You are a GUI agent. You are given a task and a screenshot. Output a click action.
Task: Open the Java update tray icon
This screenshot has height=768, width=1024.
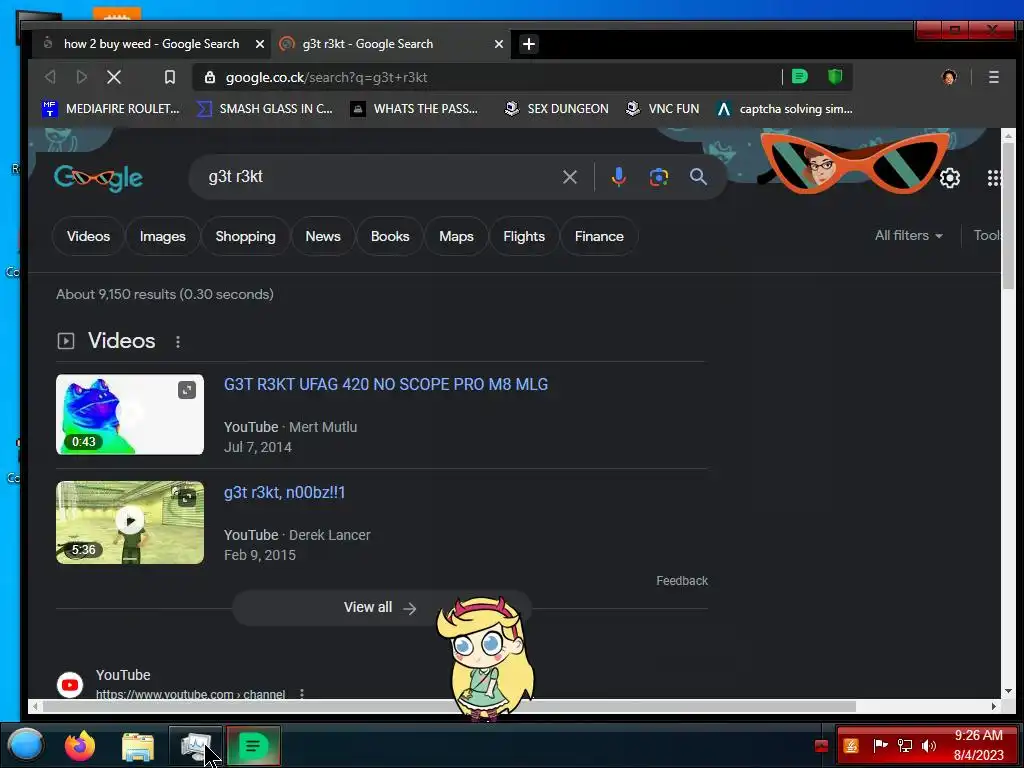tap(851, 745)
